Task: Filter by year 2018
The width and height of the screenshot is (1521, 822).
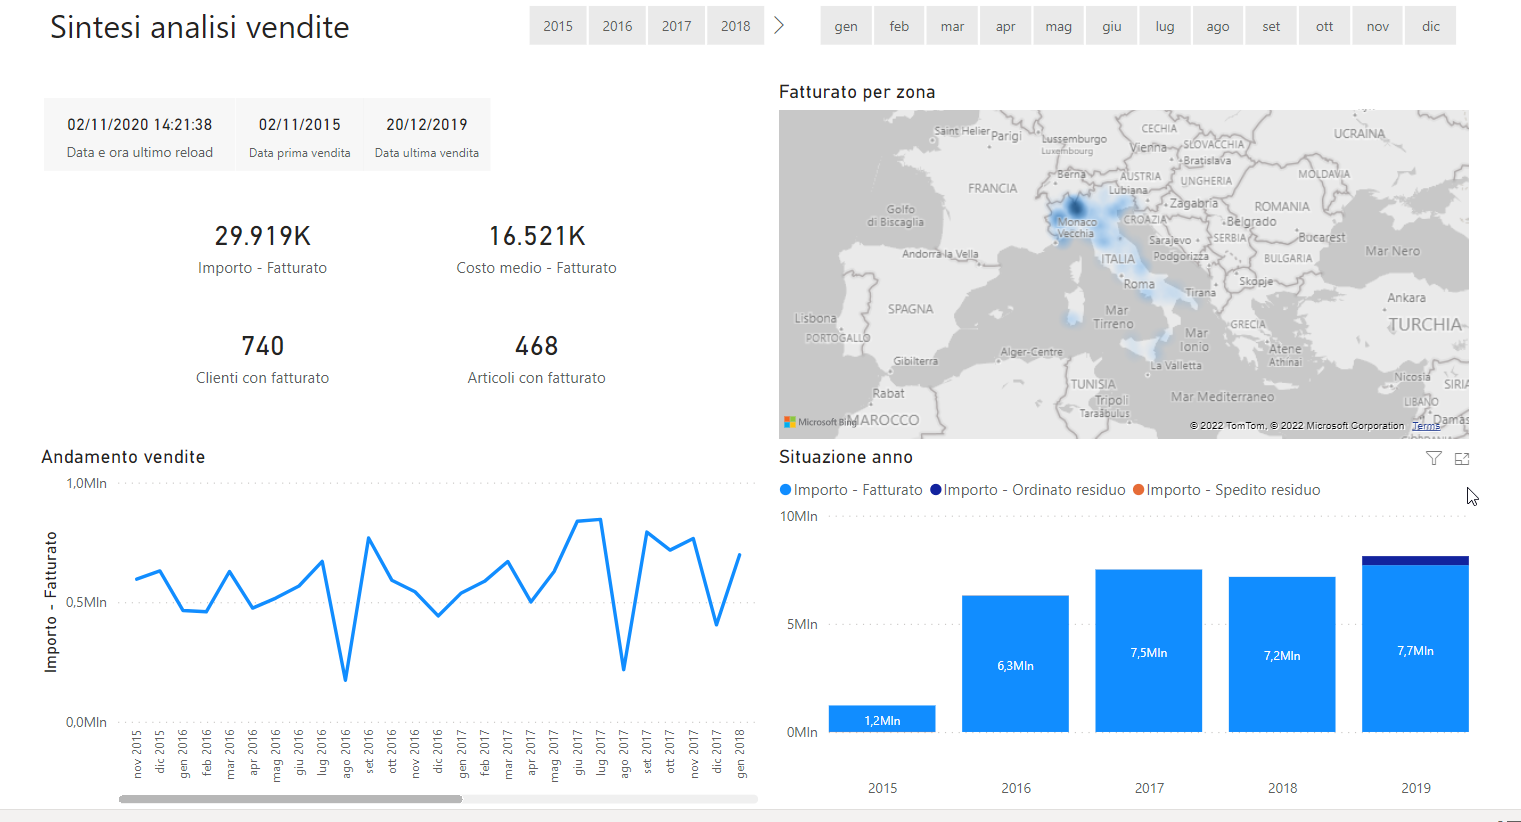Action: click(x=735, y=26)
